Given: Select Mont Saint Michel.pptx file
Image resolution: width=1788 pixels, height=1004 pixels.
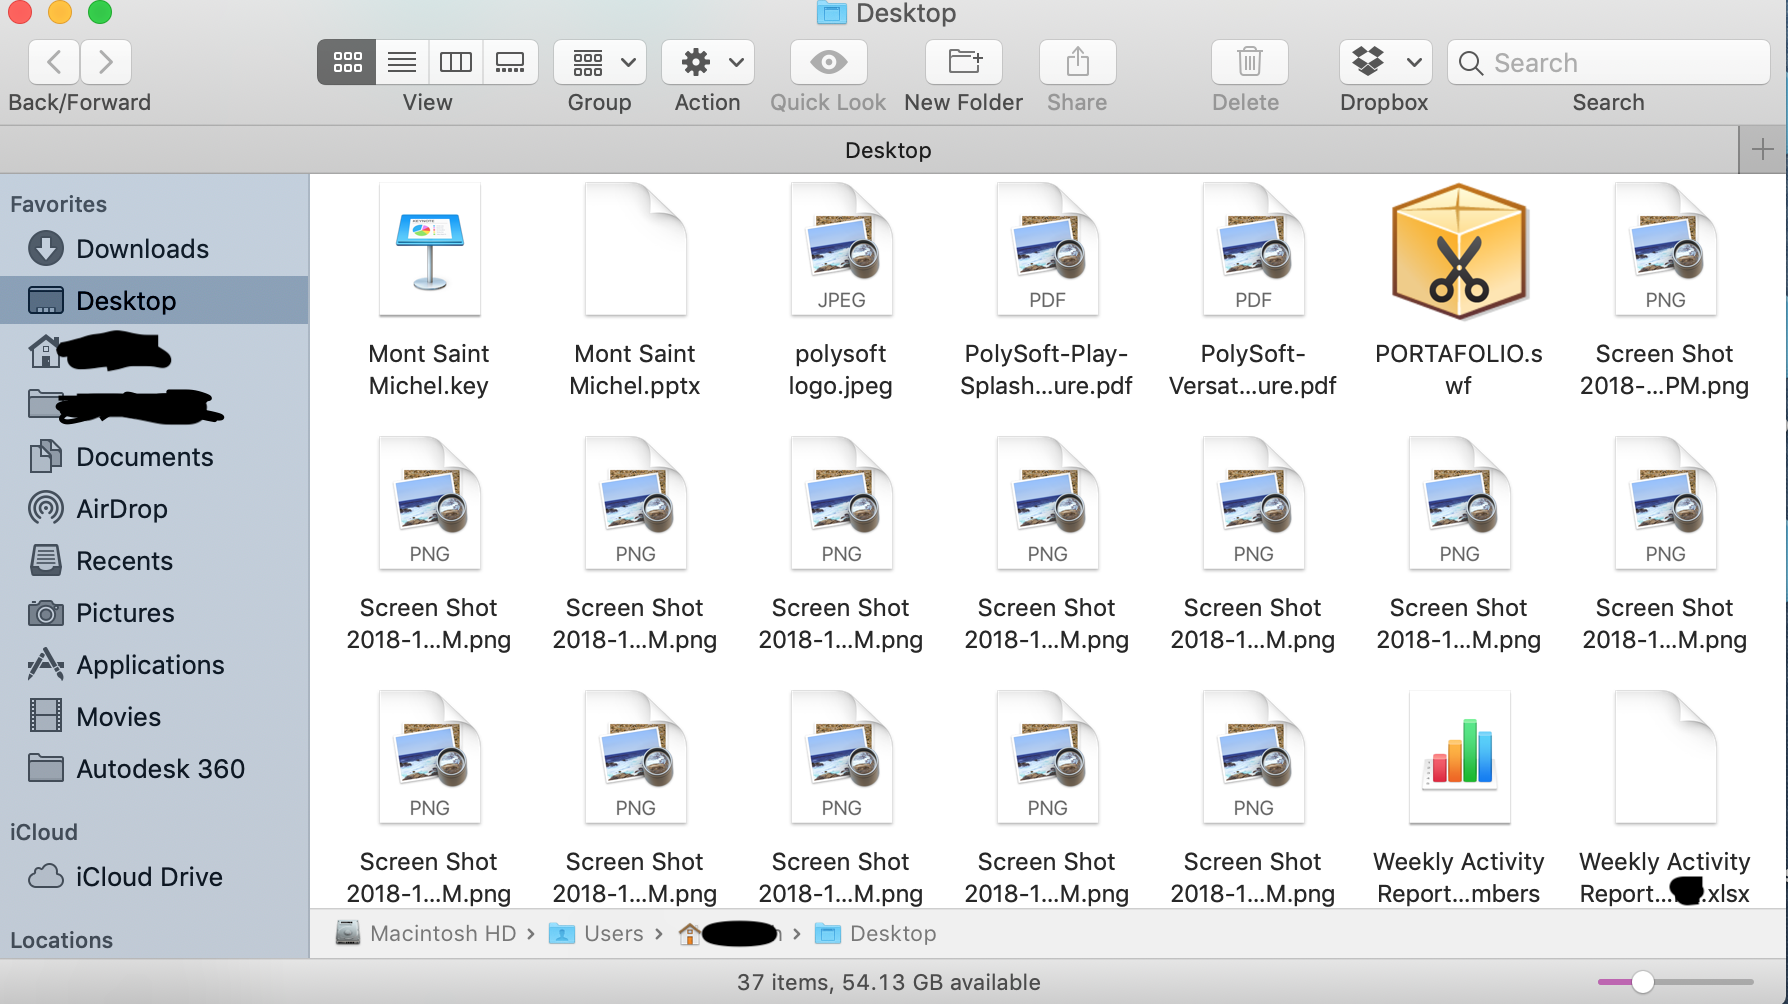Looking at the screenshot, I should coord(635,292).
